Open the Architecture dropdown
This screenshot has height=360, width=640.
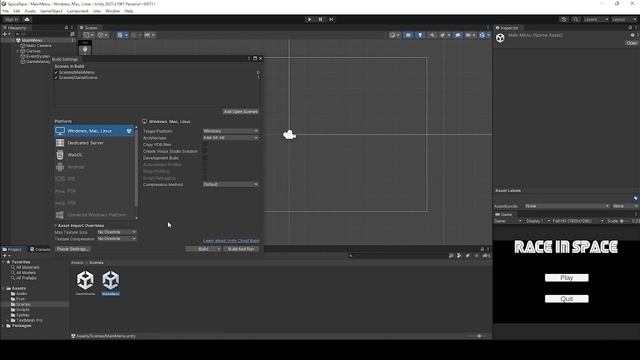click(x=231, y=138)
